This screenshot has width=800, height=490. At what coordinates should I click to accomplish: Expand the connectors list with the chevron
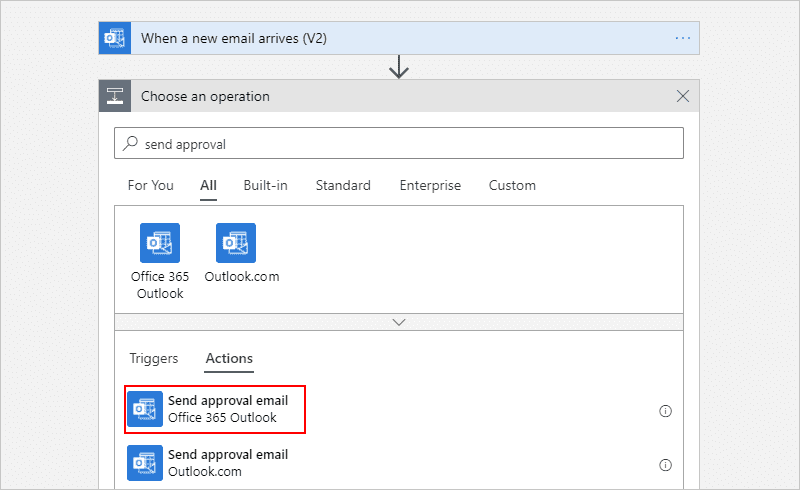coord(399,322)
